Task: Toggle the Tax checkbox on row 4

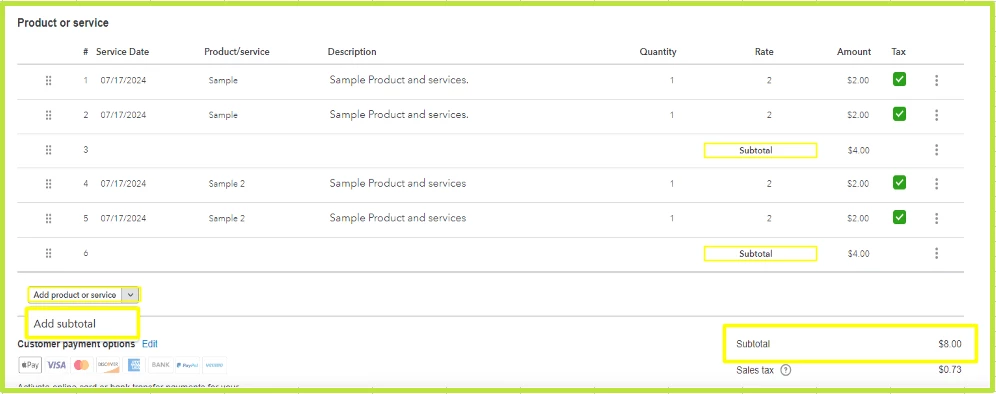Action: [x=899, y=182]
